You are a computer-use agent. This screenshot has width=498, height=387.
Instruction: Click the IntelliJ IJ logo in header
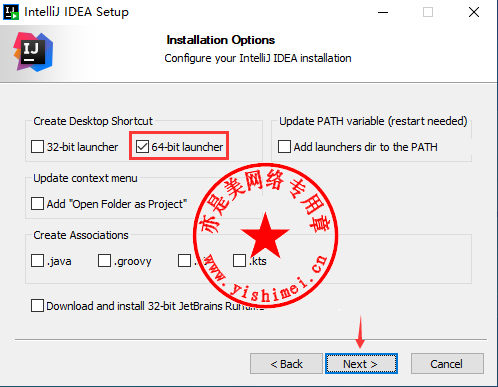[33, 52]
